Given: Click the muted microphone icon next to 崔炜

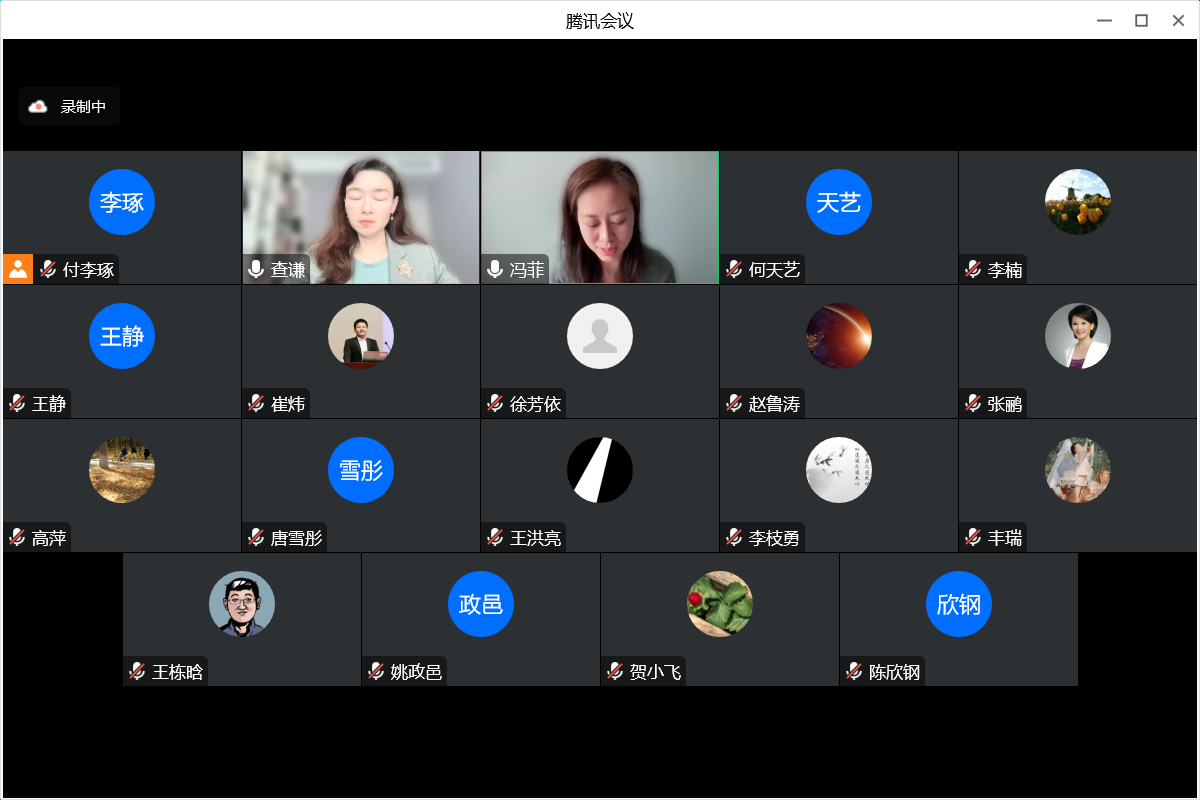Looking at the screenshot, I should (257, 403).
